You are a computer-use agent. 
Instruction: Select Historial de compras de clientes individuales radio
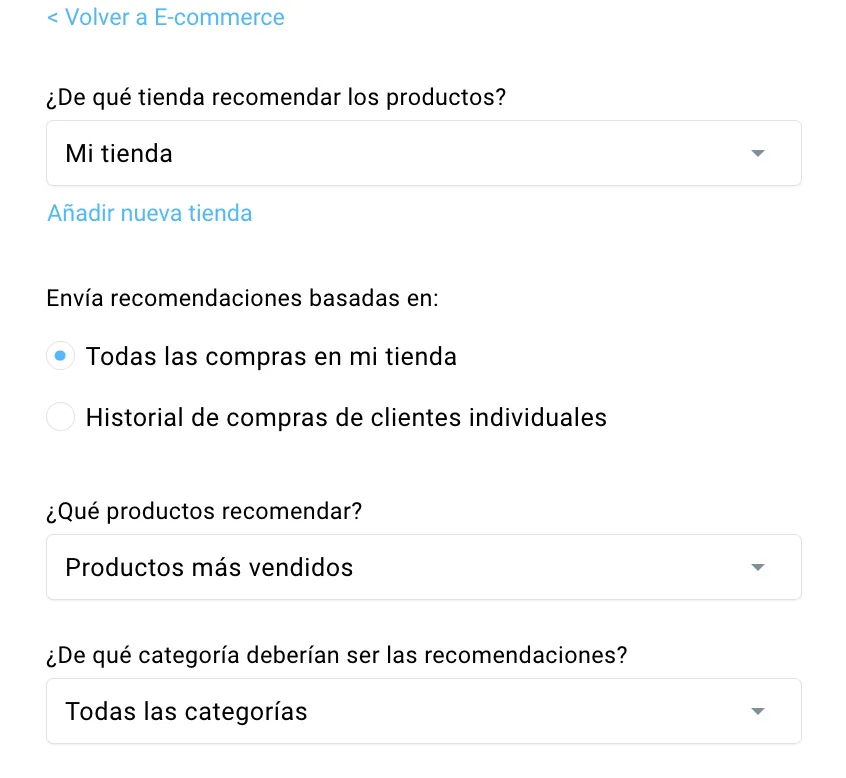pos(60,417)
